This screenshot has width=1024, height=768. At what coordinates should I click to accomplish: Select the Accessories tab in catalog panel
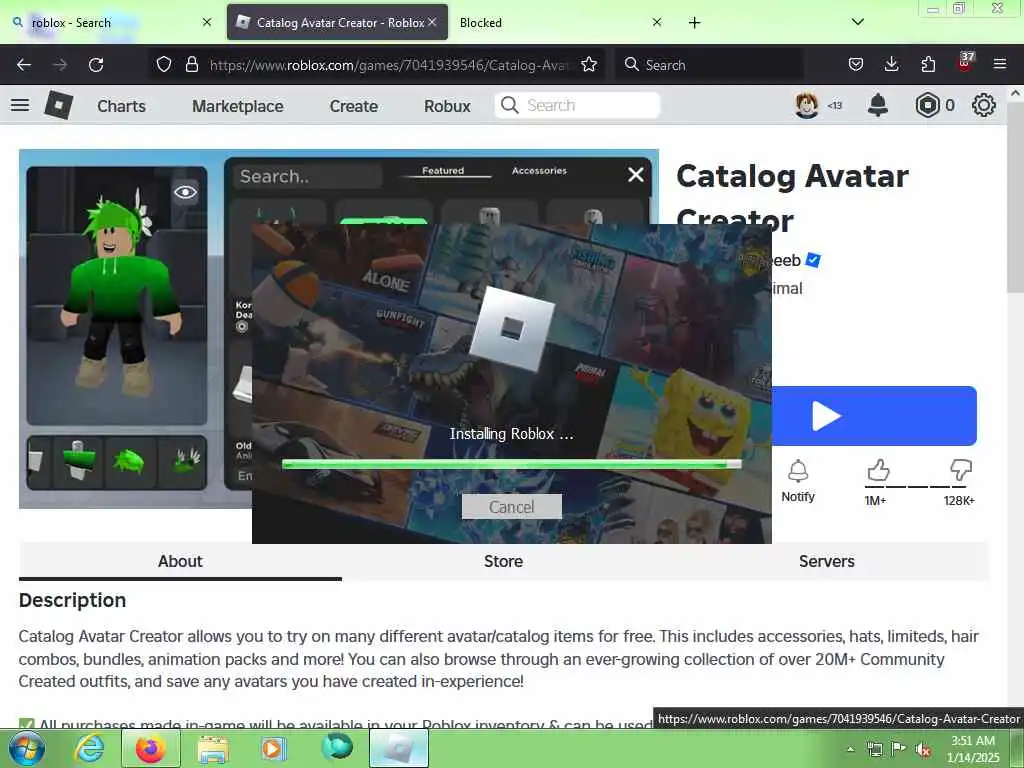[x=539, y=170]
